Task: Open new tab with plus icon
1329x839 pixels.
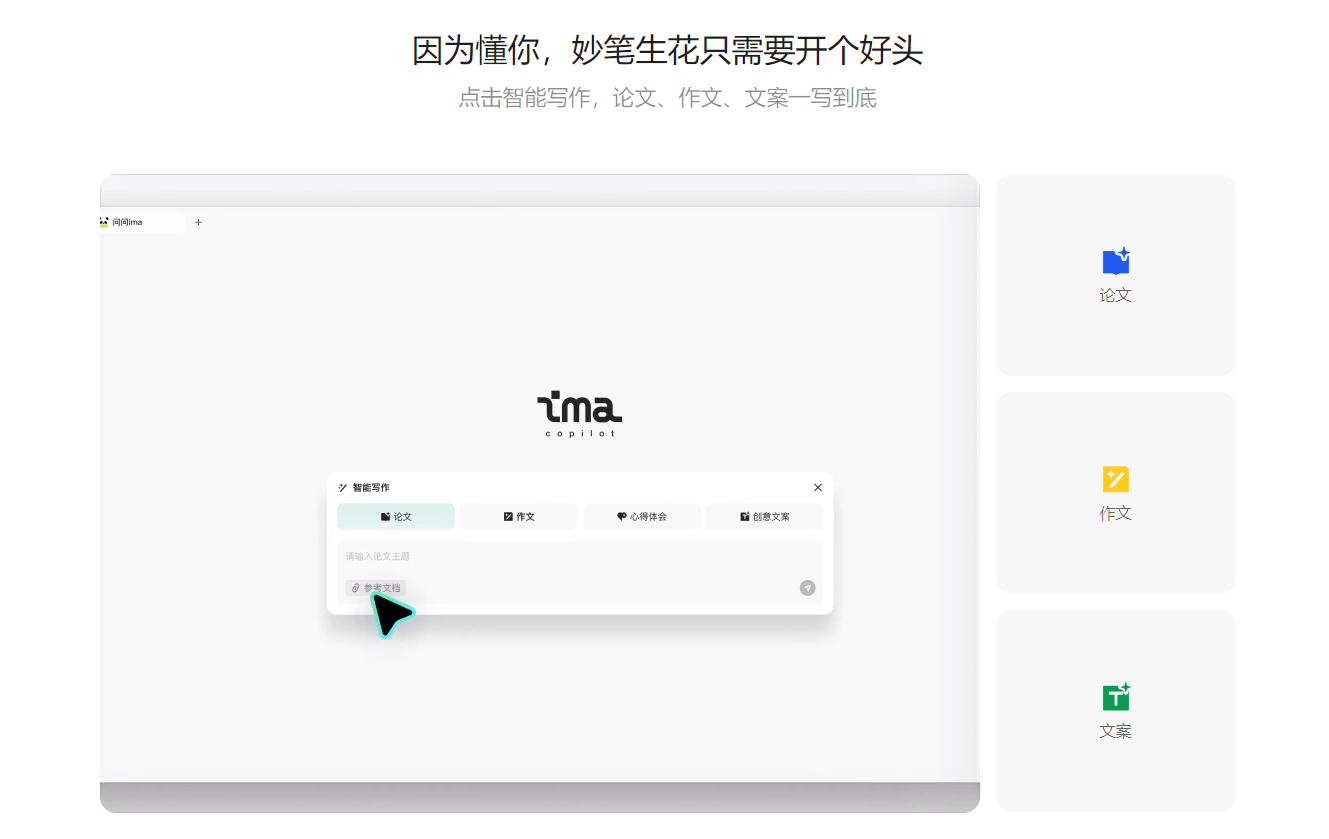Action: click(x=198, y=222)
